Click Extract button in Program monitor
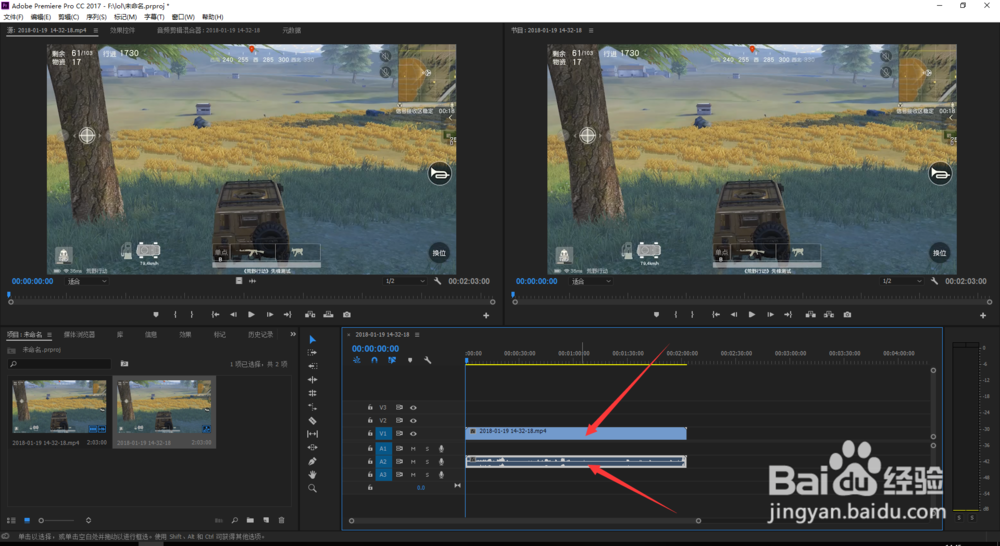Viewport: 1000px width, 546px height. click(x=829, y=314)
